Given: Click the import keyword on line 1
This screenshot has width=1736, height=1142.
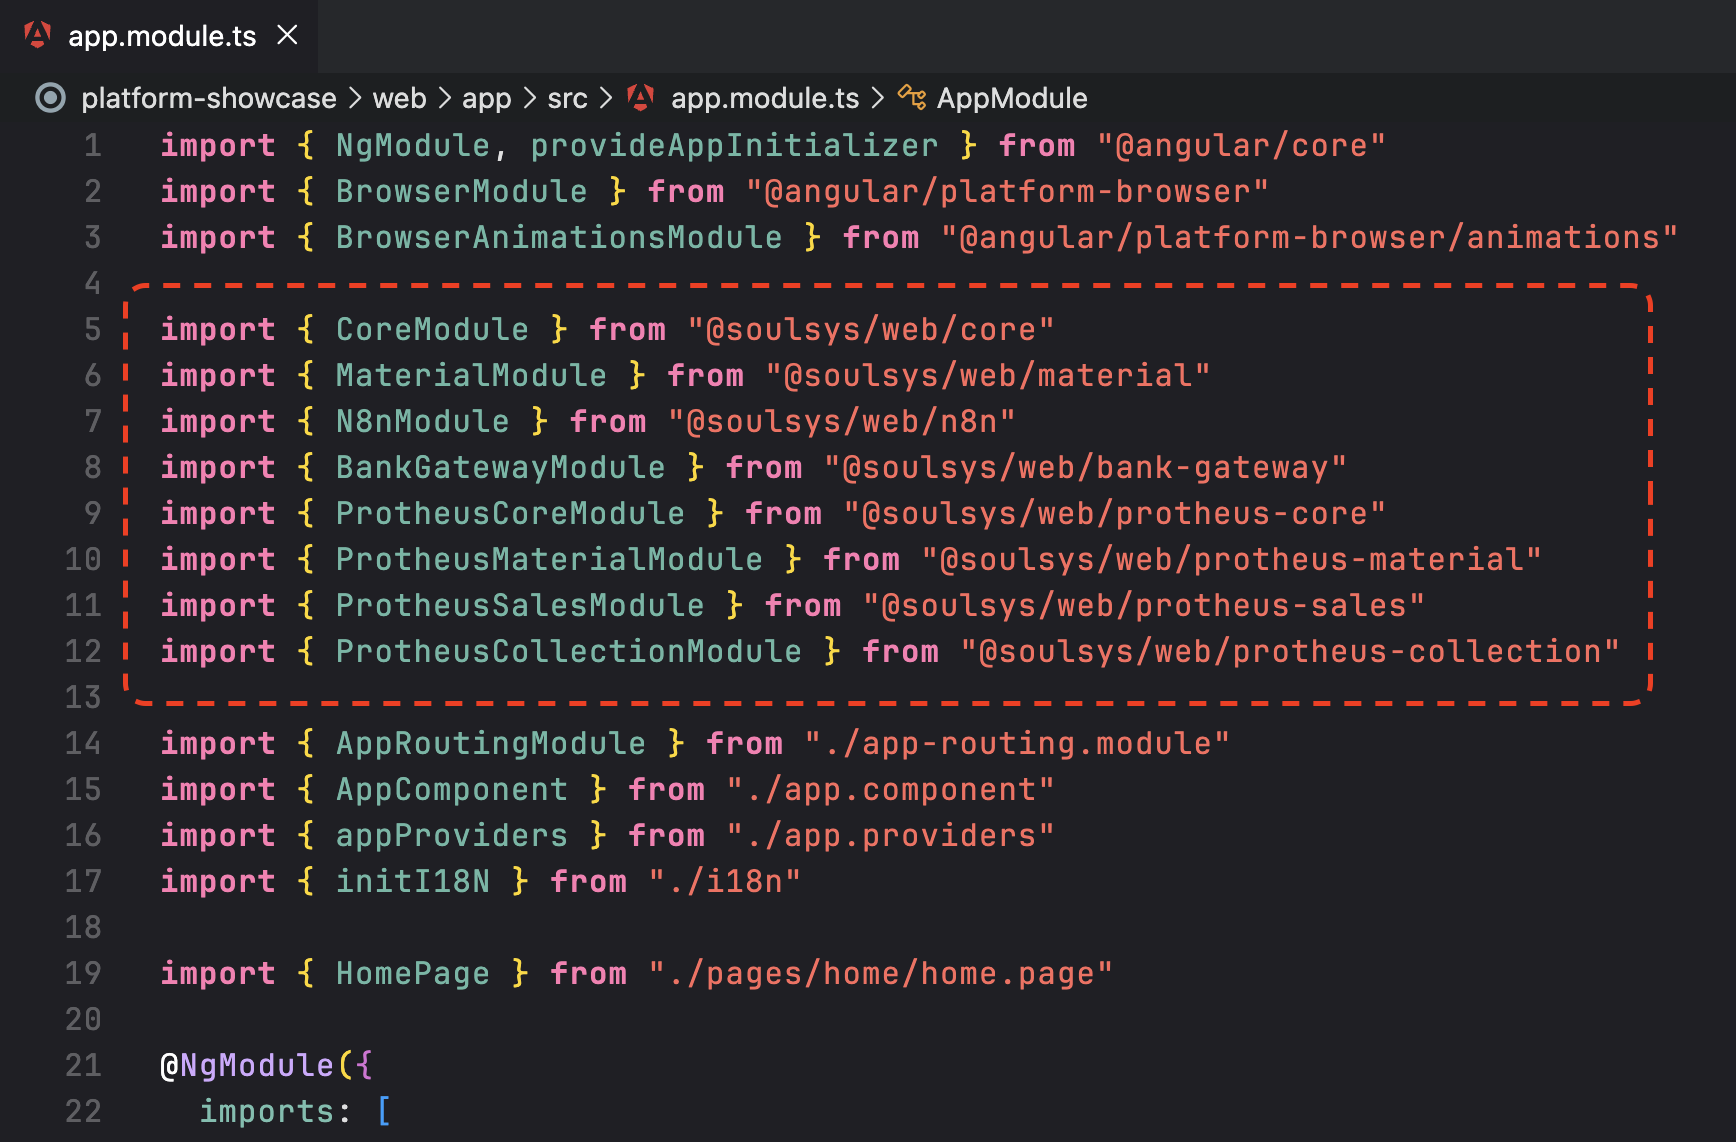Looking at the screenshot, I should 217,145.
